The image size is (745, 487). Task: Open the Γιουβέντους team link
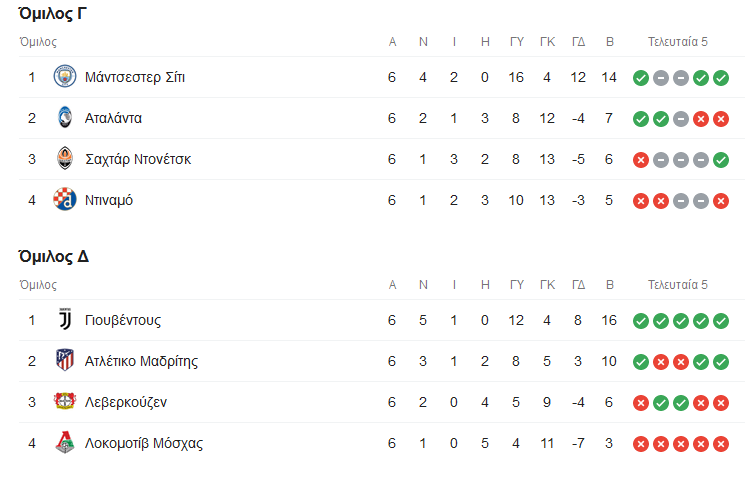point(123,320)
